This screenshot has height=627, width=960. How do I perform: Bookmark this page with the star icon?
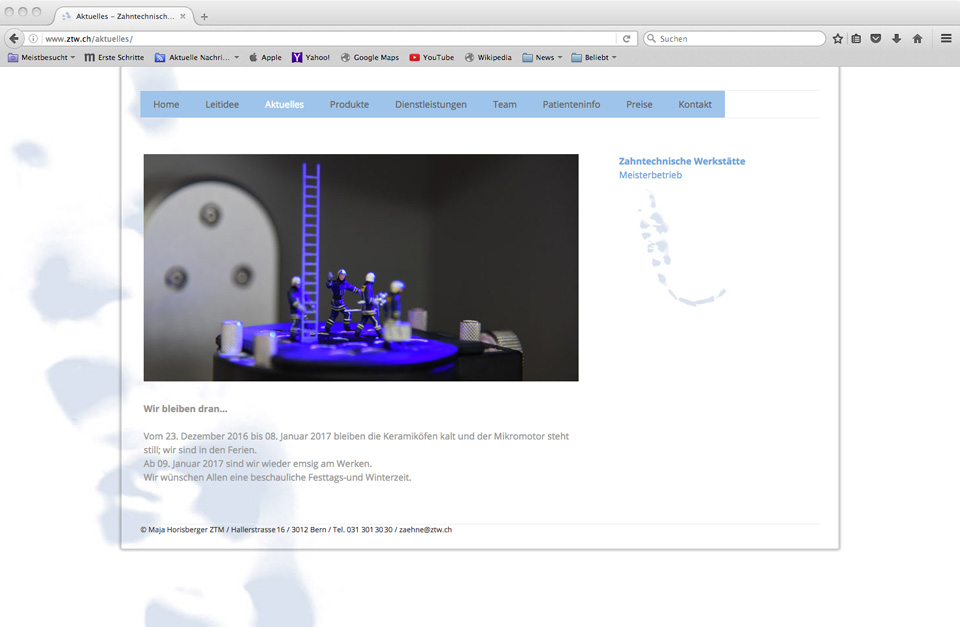point(838,39)
